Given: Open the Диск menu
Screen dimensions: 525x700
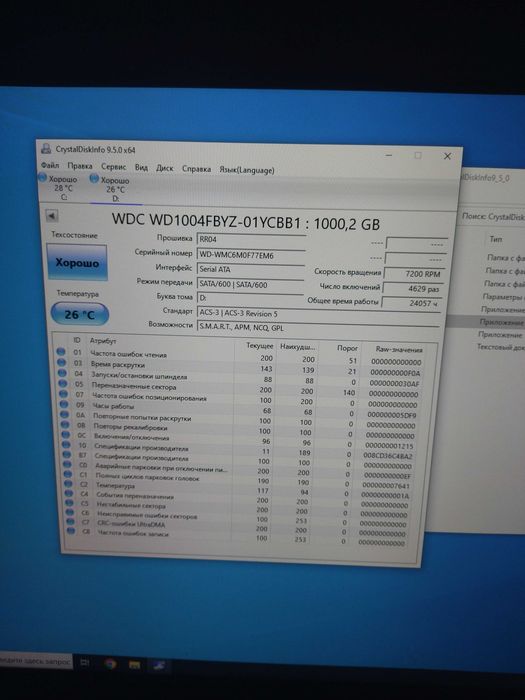Looking at the screenshot, I should click(165, 168).
